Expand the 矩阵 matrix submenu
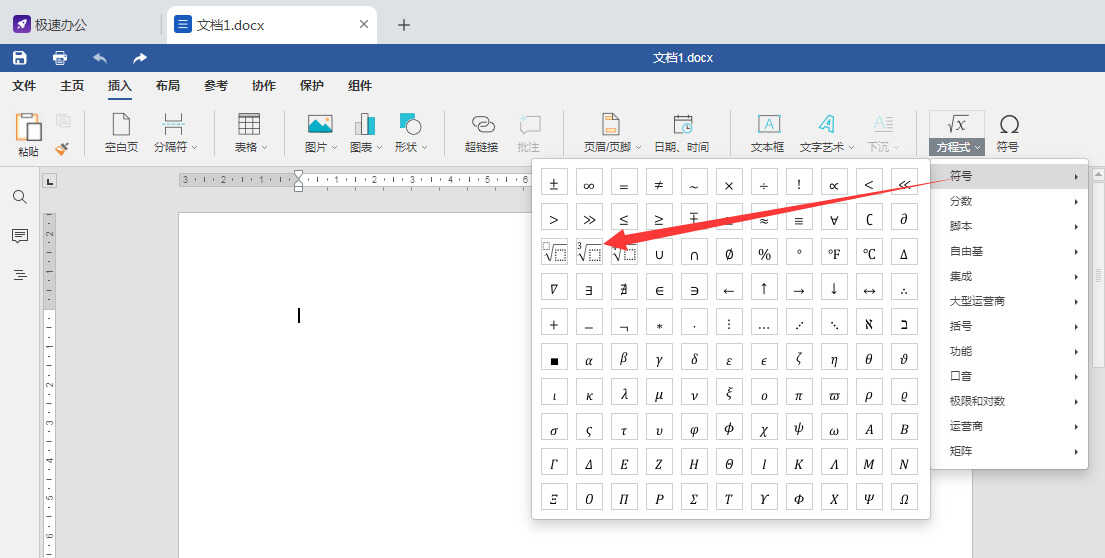This screenshot has height=558, width=1105. click(x=1009, y=451)
